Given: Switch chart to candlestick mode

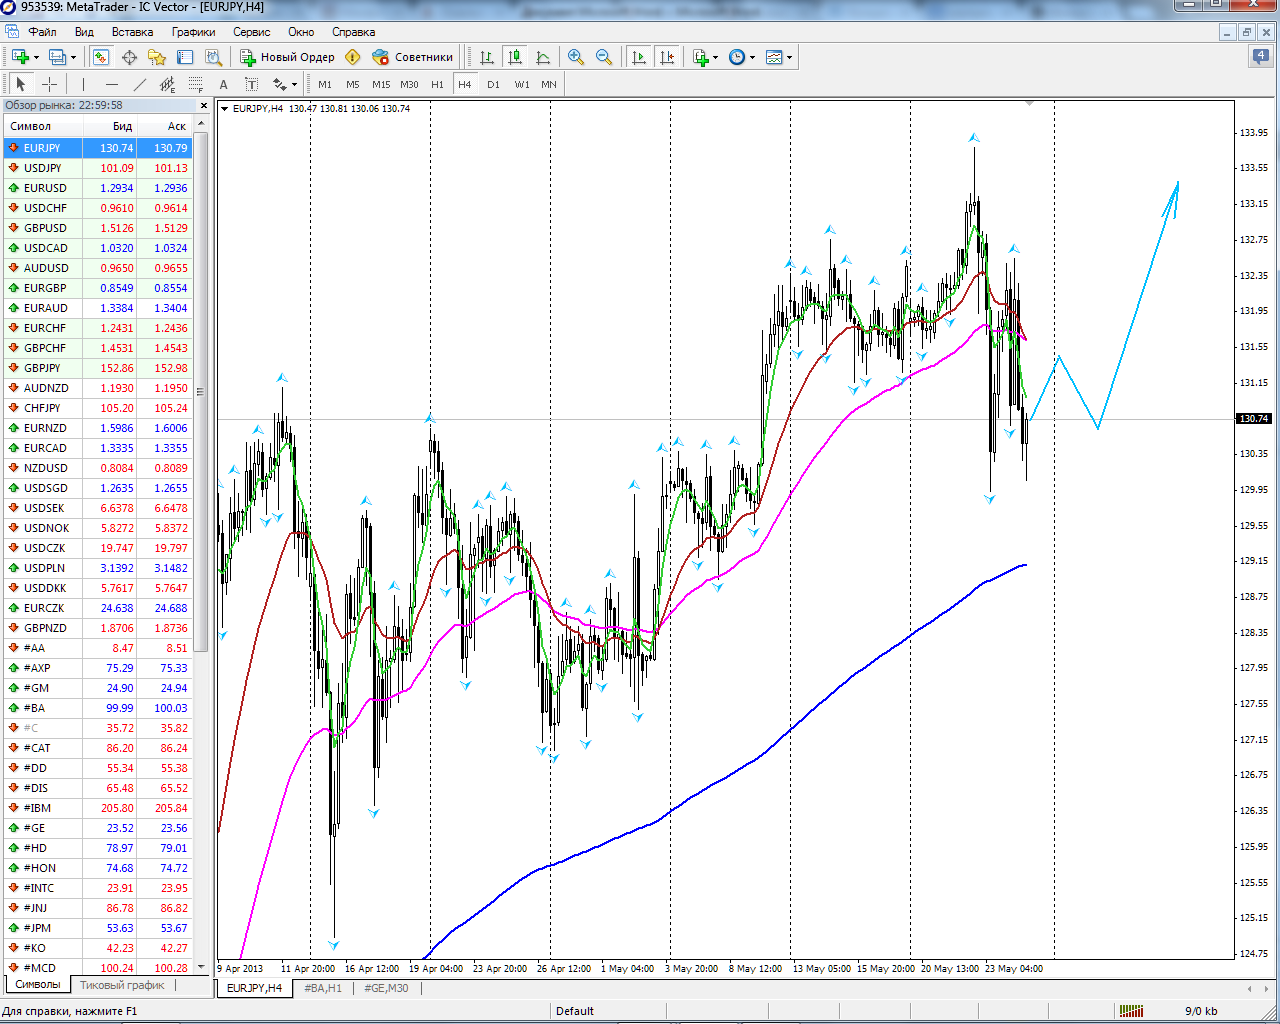Looking at the screenshot, I should tap(515, 57).
